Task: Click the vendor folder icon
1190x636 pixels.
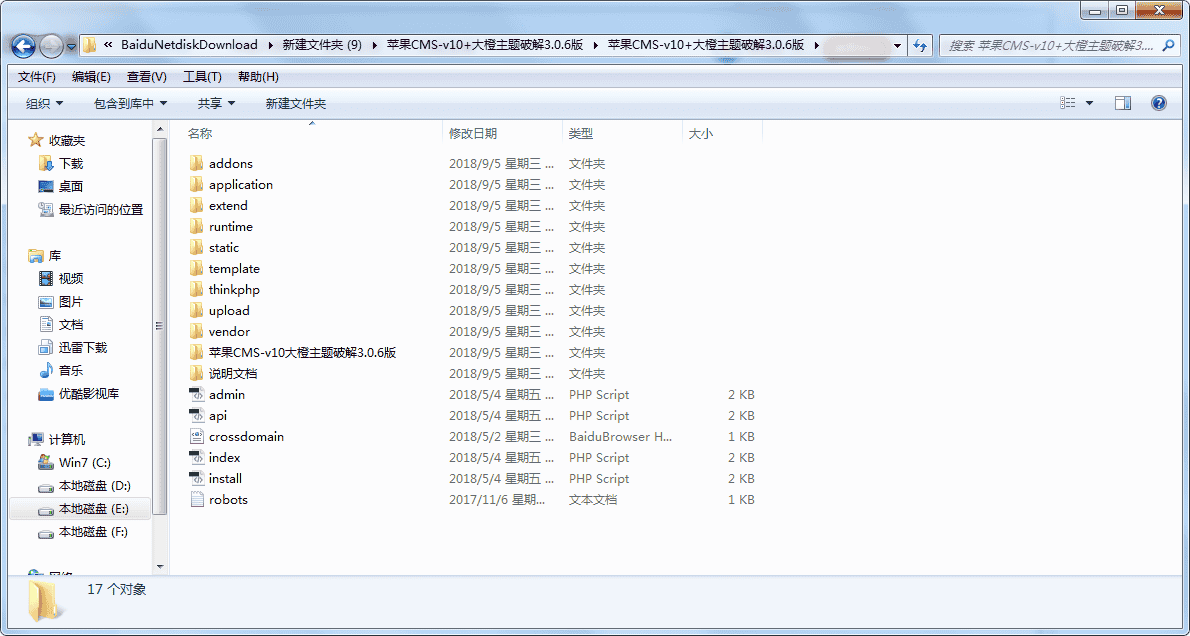Action: pyautogui.click(x=197, y=332)
